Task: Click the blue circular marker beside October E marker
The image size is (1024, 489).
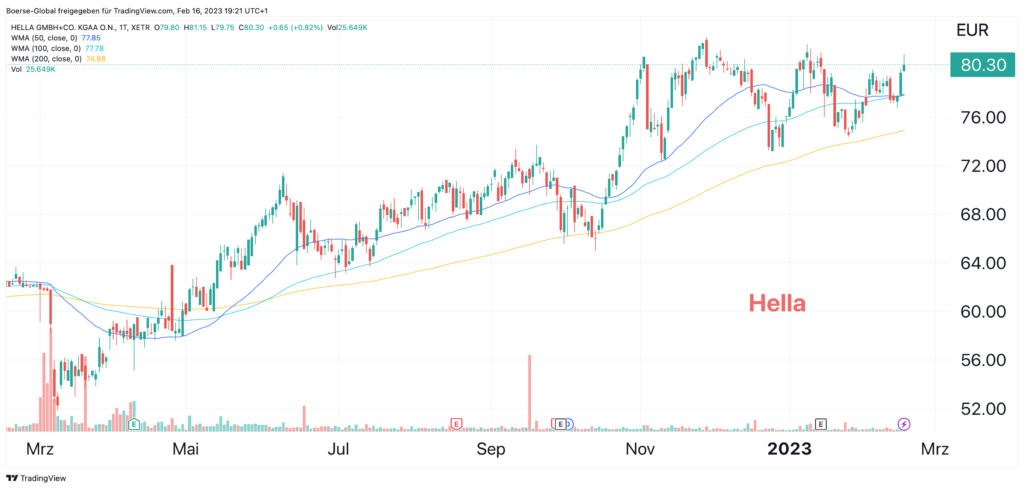Action: (568, 424)
